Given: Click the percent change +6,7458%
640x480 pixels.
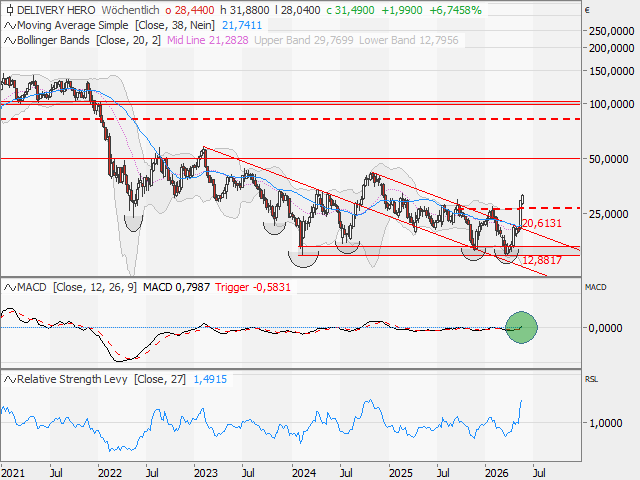Looking at the screenshot, I should (x=456, y=10).
